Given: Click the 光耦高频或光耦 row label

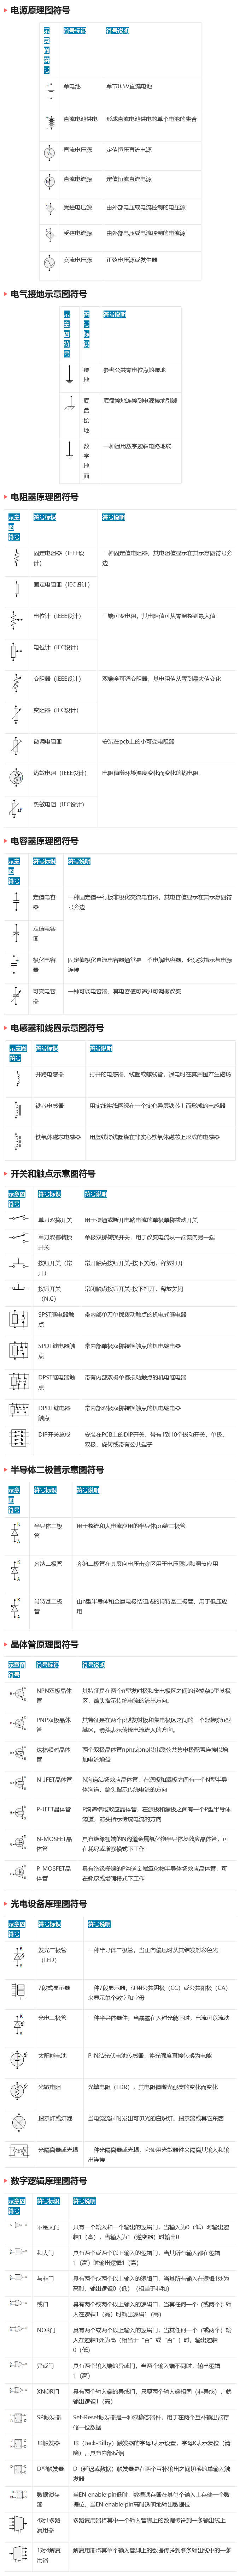Looking at the screenshot, I should click(58, 2150).
